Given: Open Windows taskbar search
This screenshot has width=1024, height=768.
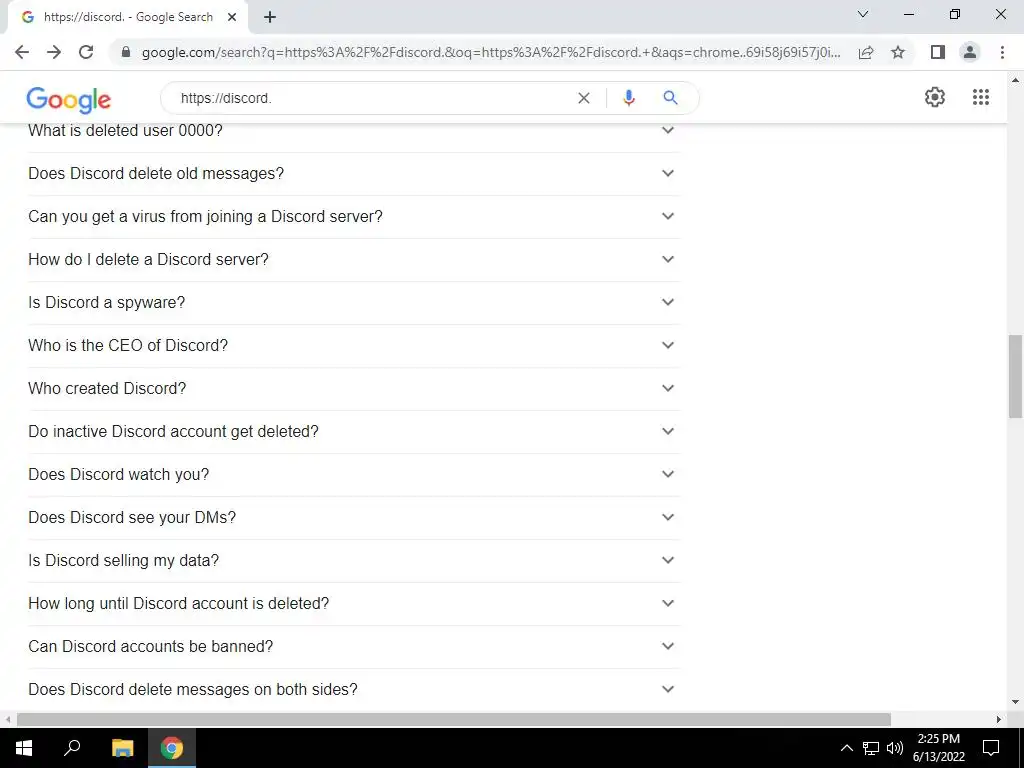Looking at the screenshot, I should point(72,748).
